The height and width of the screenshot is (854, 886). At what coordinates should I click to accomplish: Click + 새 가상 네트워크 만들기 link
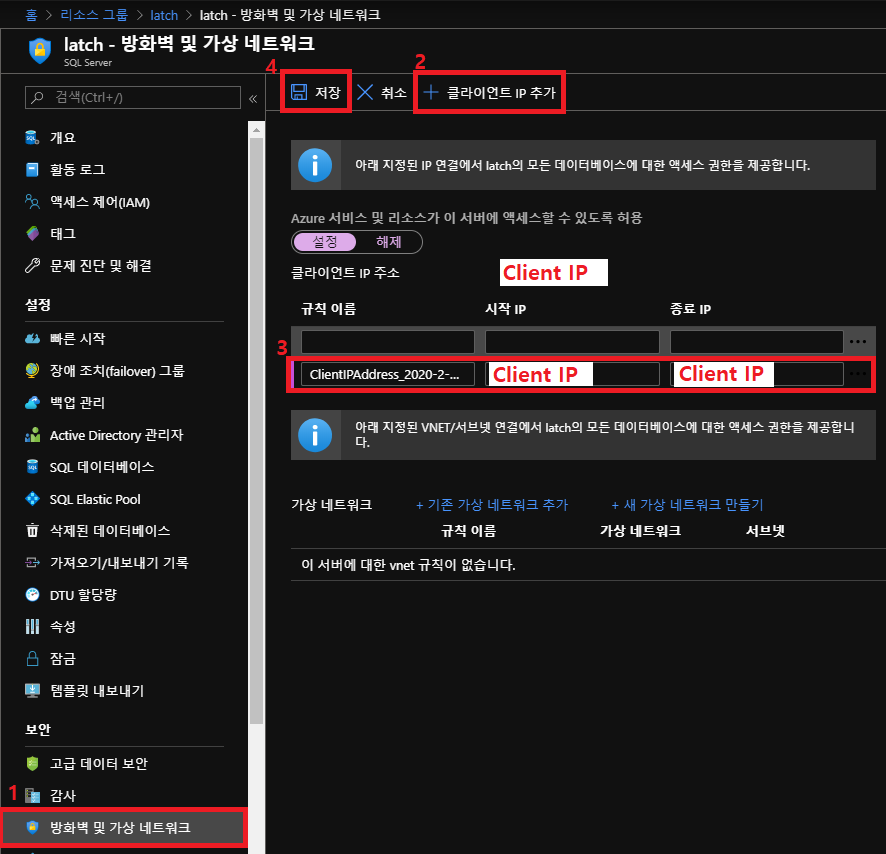(x=687, y=505)
